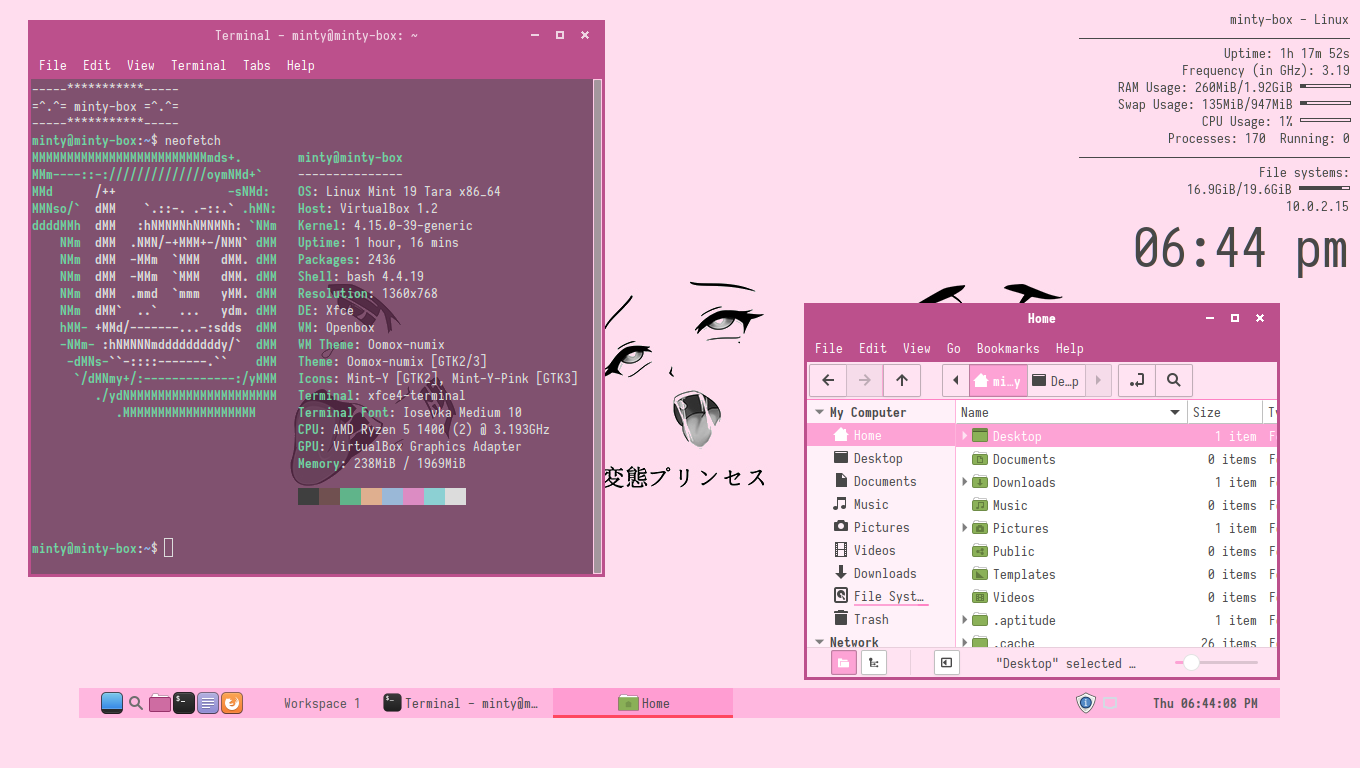The width and height of the screenshot is (1360, 768).
Task: Open the Tabs menu in Terminal
Action: [x=256, y=65]
